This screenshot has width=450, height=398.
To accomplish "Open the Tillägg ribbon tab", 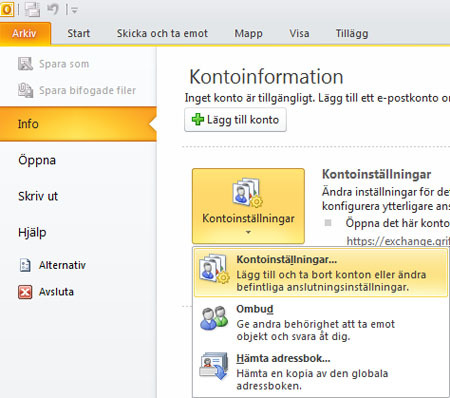I will (352, 33).
